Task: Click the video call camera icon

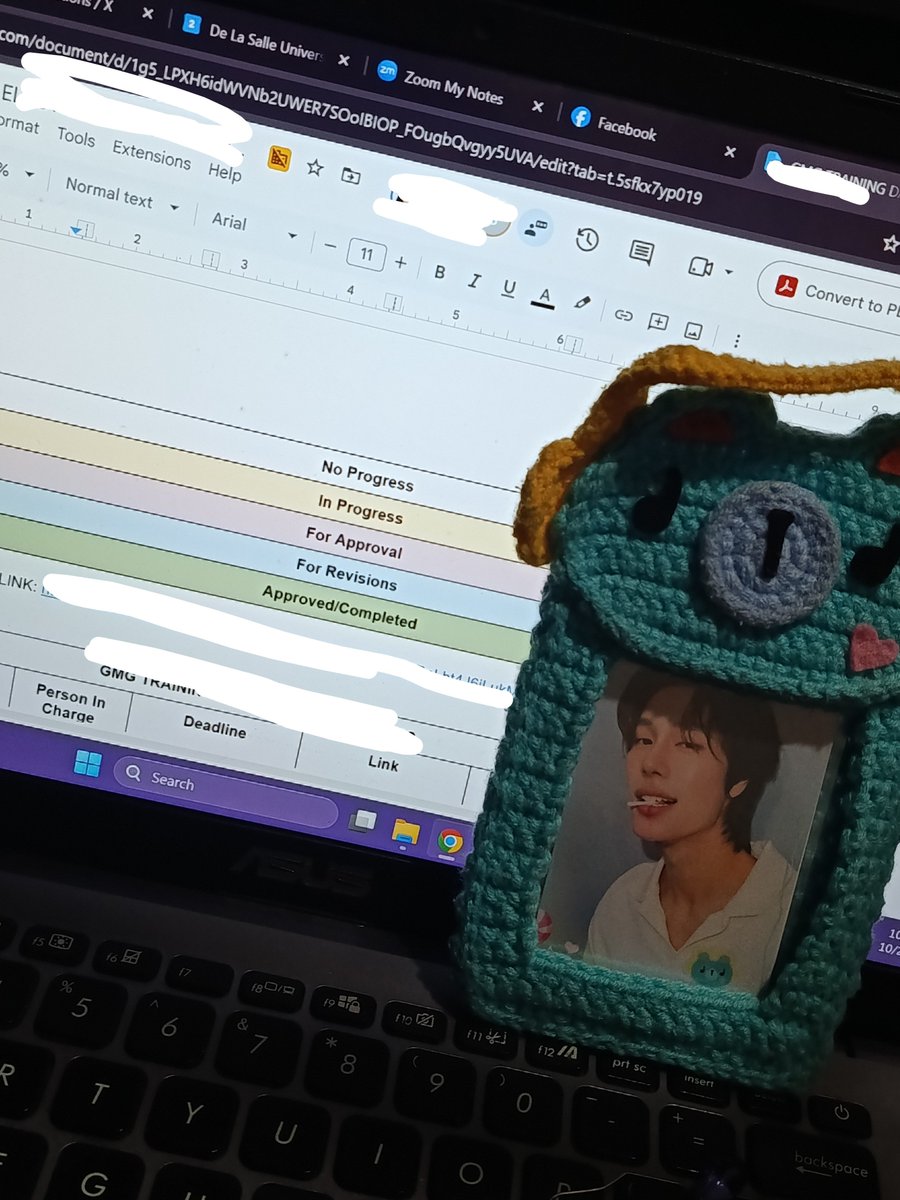Action: pos(699,267)
